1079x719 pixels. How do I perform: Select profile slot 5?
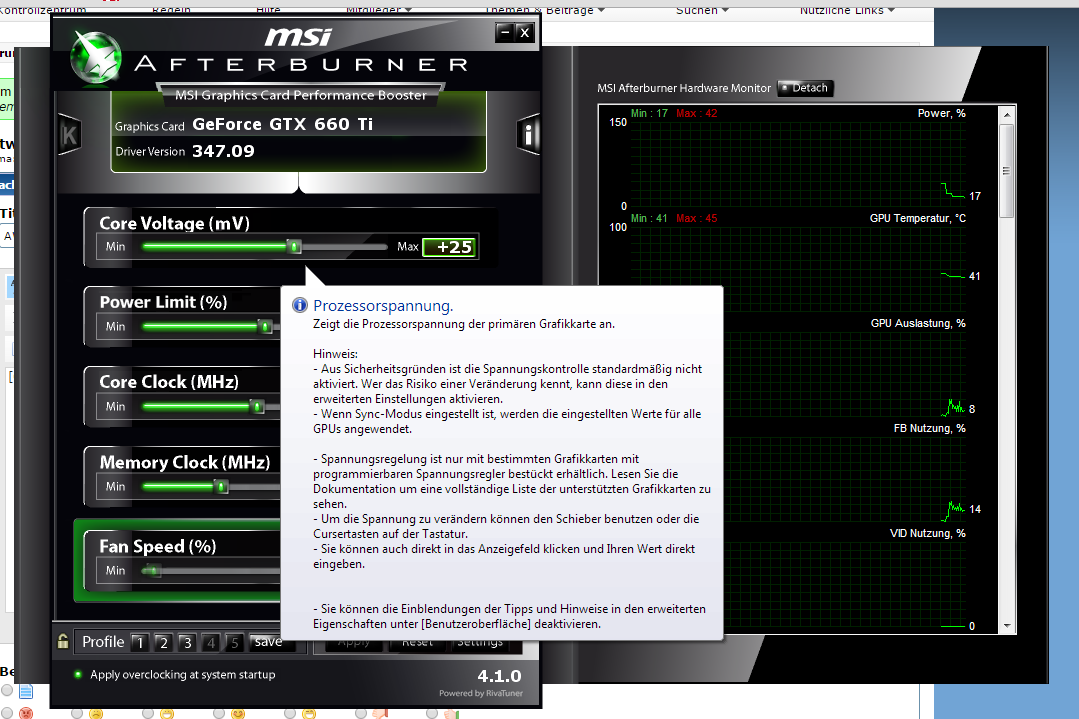click(234, 643)
